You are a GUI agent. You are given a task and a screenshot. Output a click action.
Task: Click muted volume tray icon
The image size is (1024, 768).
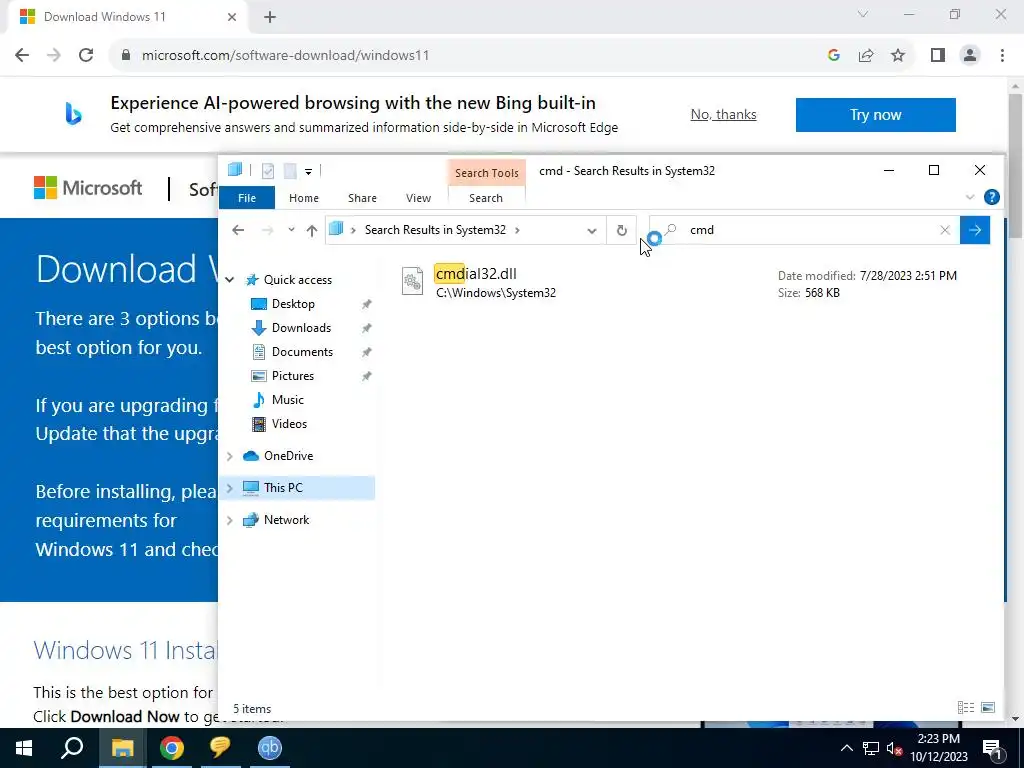895,748
